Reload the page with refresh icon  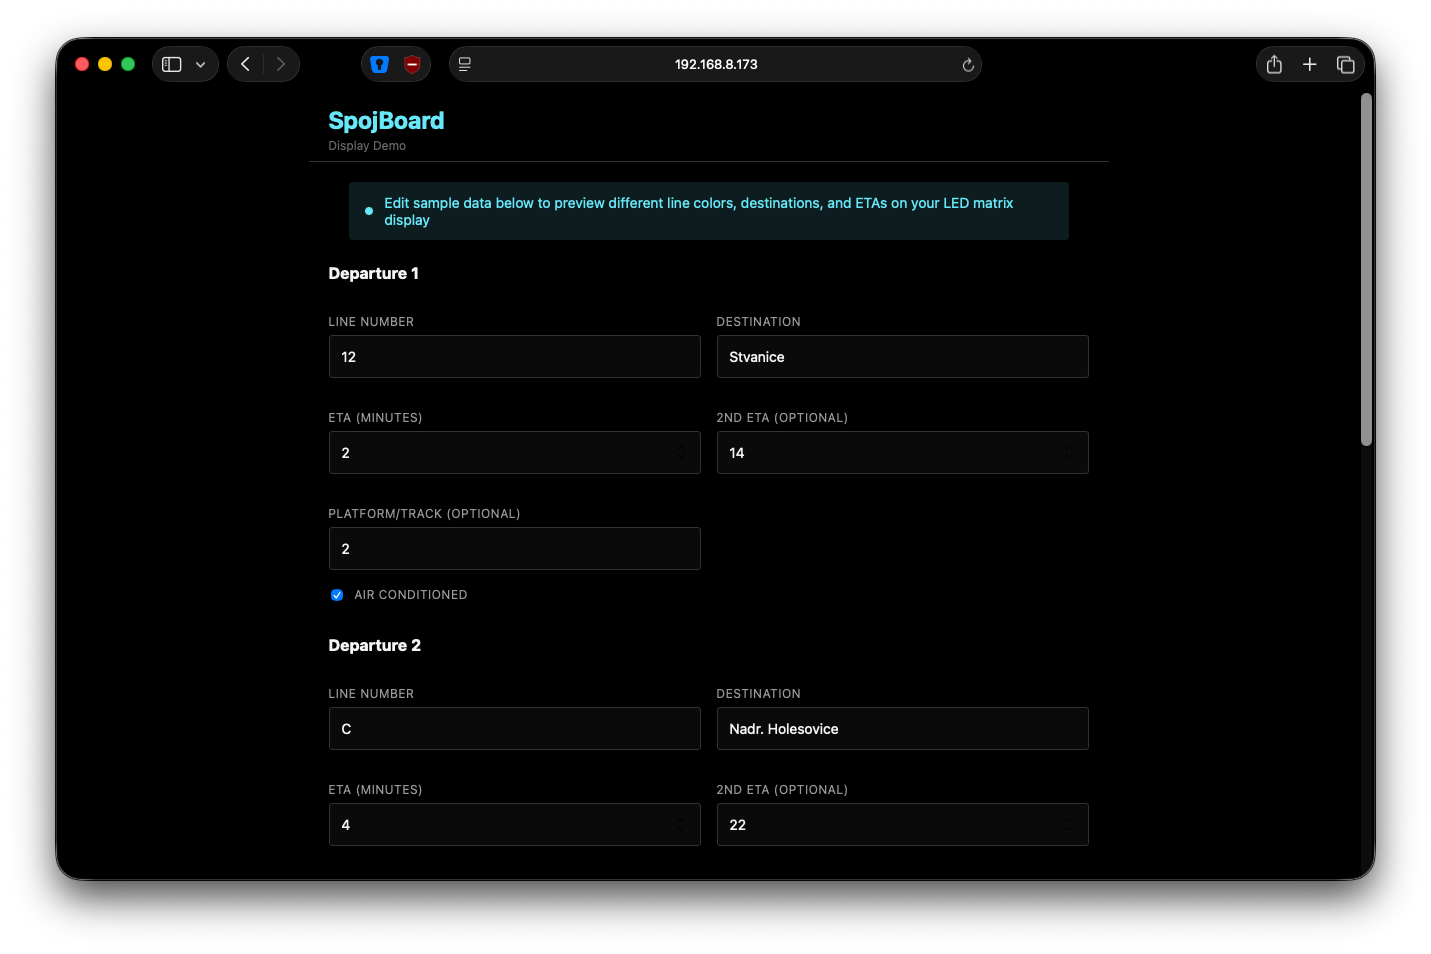967,65
